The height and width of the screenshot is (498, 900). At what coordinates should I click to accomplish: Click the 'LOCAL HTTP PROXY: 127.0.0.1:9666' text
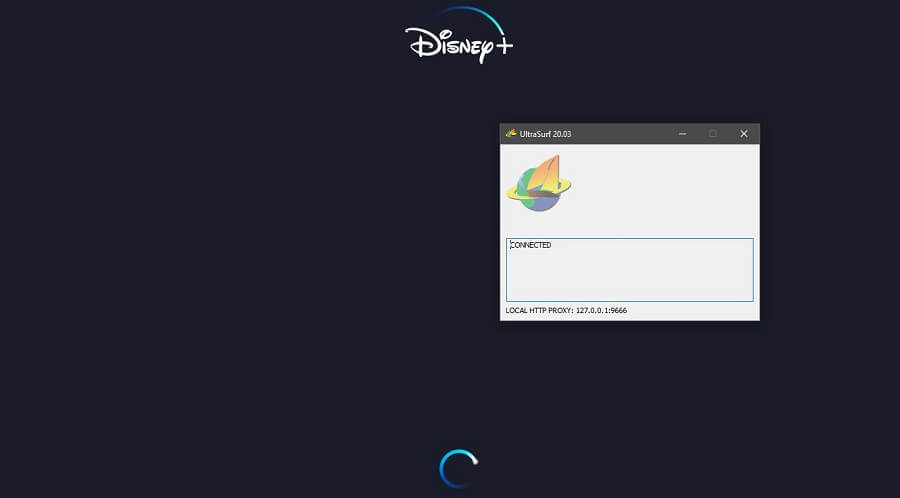coord(566,310)
